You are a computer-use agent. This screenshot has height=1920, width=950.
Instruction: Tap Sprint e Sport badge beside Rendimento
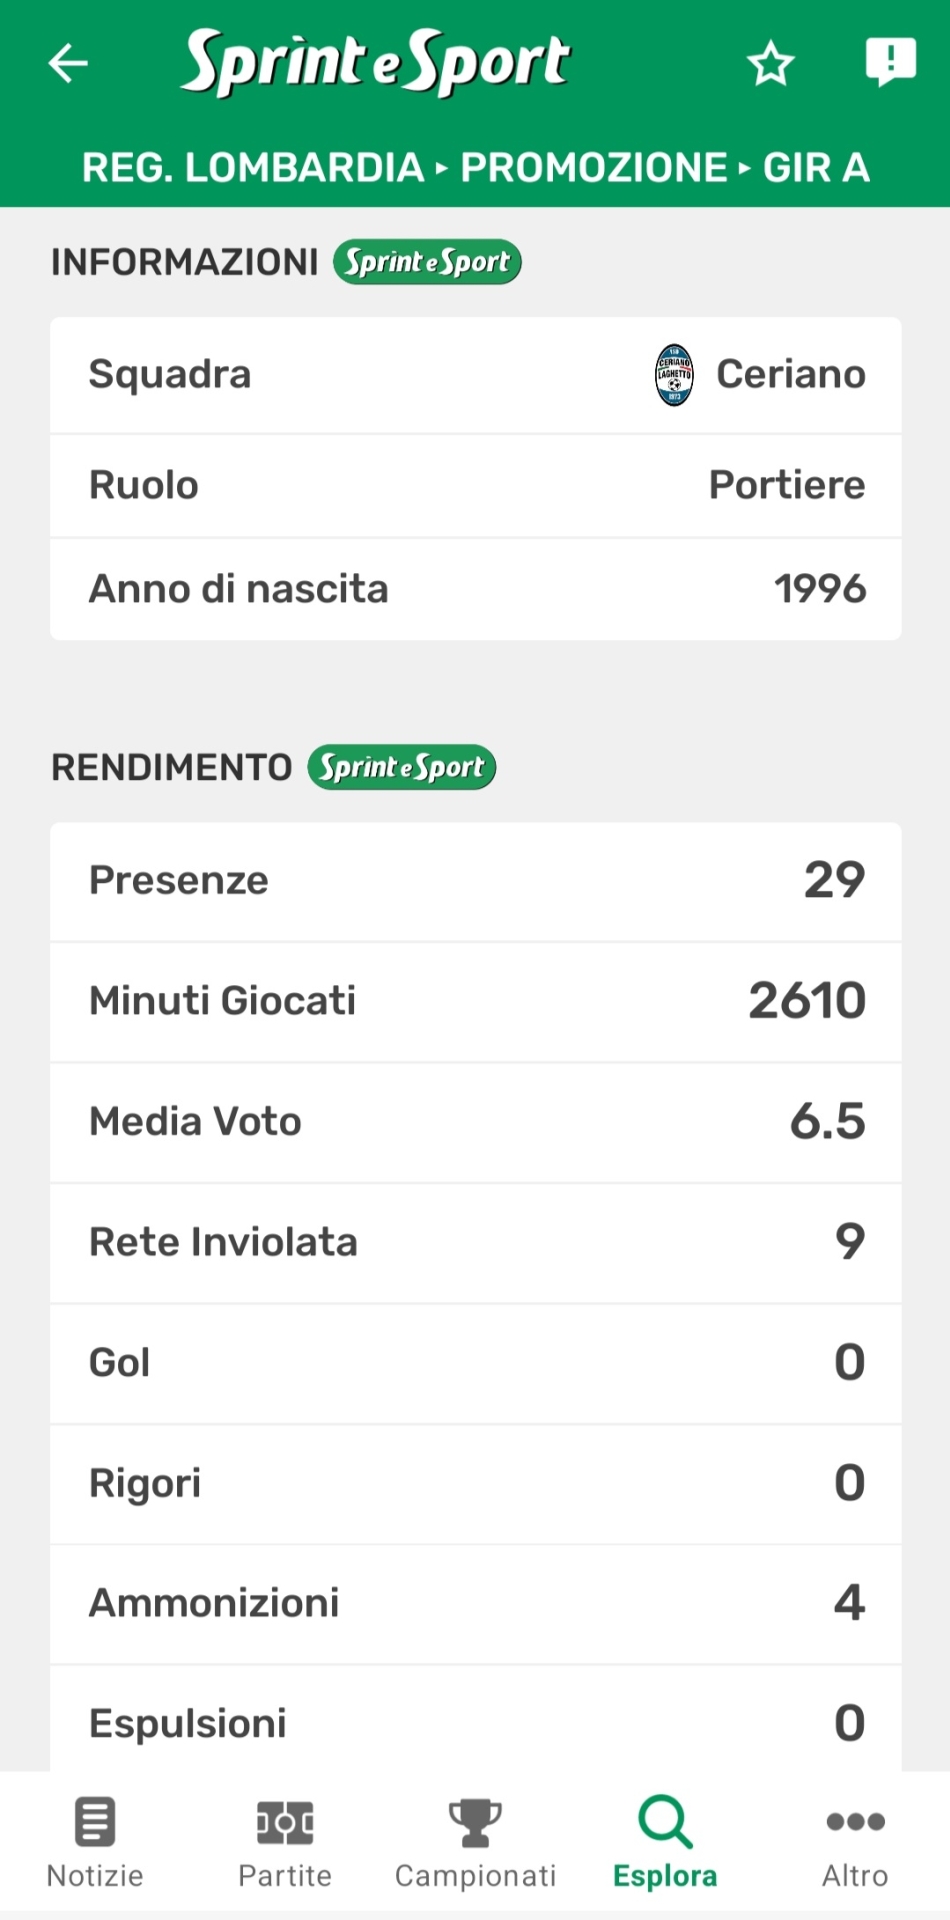401,768
